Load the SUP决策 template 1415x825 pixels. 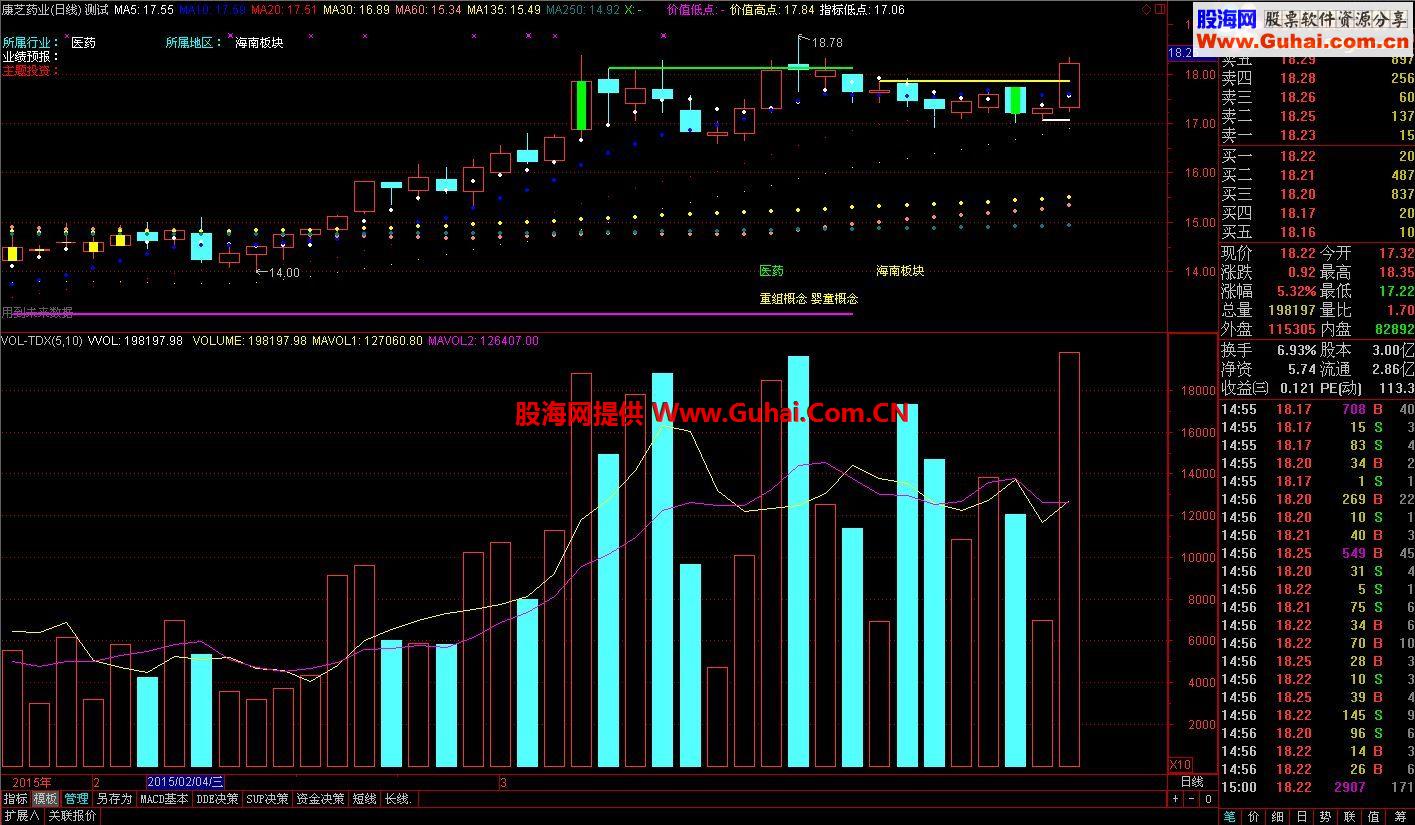tap(268, 799)
